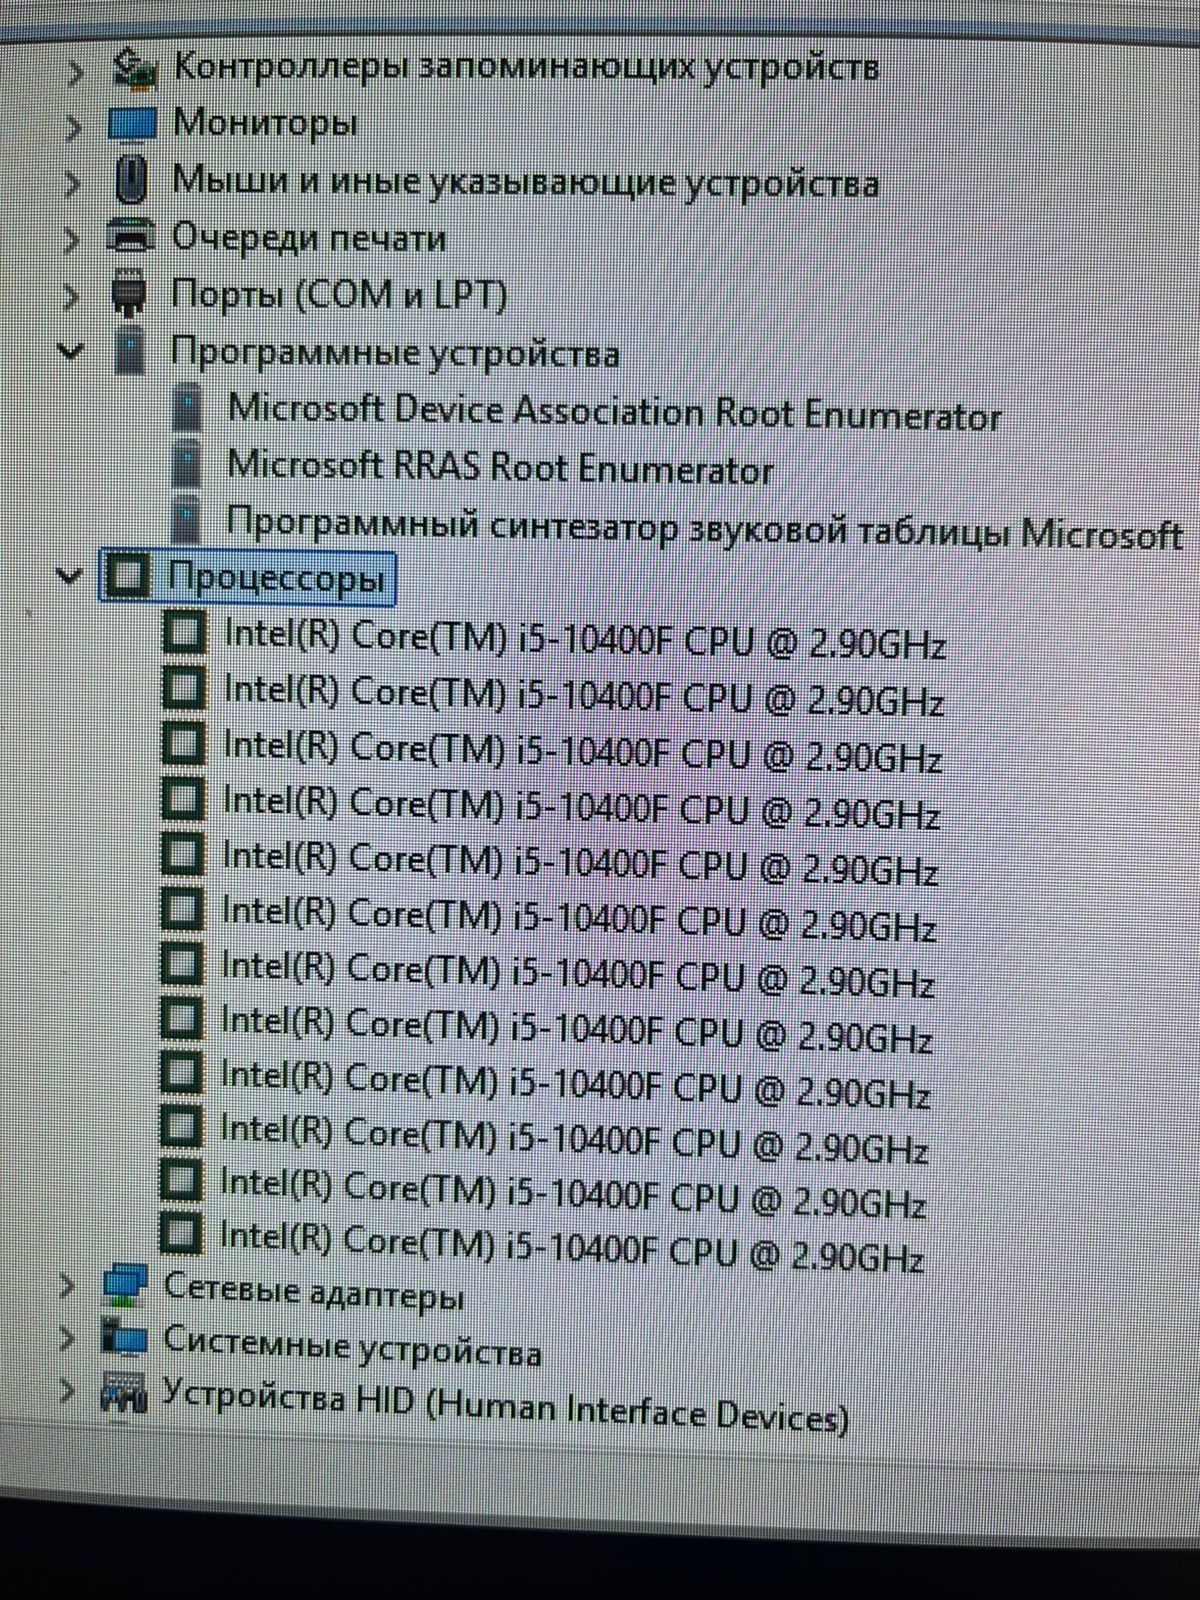The height and width of the screenshot is (1600, 1200).
Task: Expand the Системные устройства category
Action: pos(65,1338)
